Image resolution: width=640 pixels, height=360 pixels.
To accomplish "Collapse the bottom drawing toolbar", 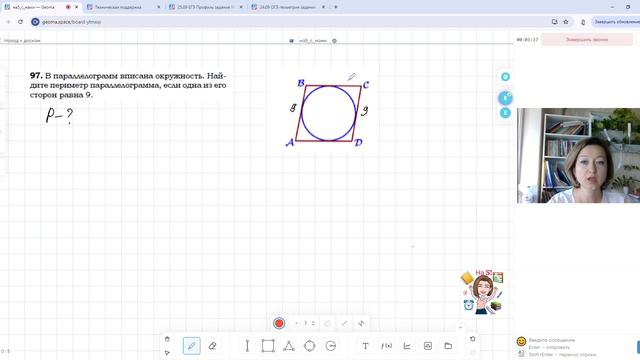I will pos(460,327).
